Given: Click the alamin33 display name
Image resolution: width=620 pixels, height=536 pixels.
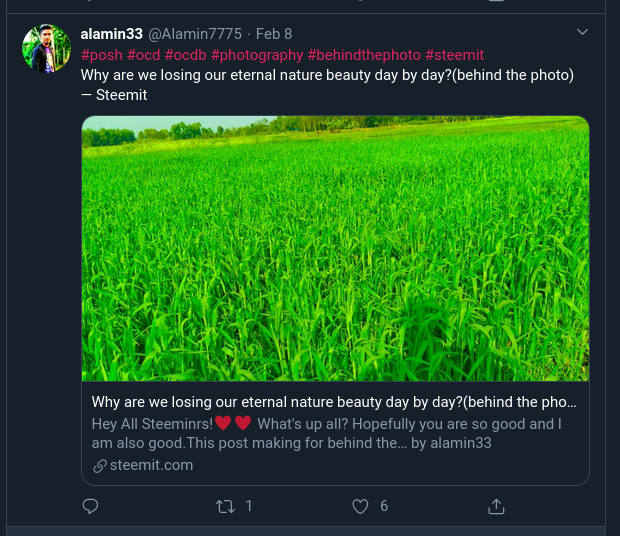Looking at the screenshot, I should (112, 34).
